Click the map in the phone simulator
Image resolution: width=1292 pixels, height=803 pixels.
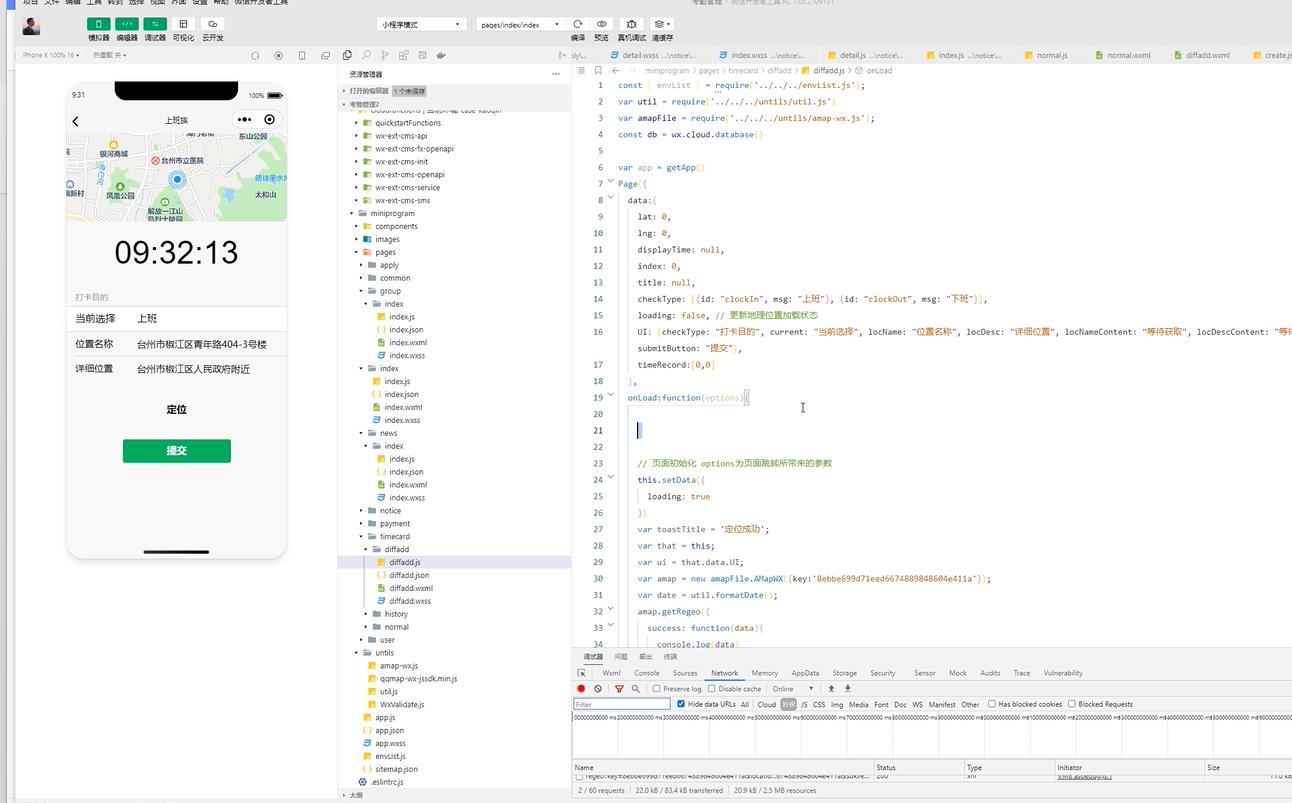177,176
